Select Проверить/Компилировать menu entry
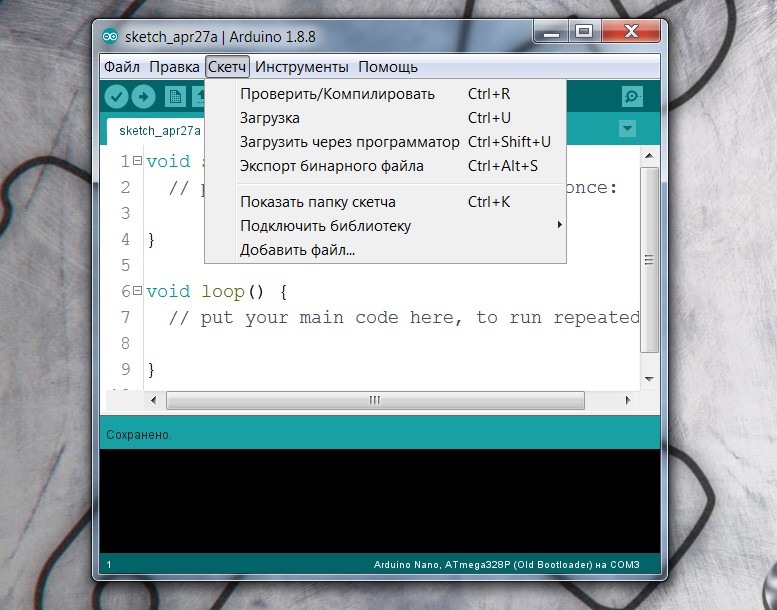 [x=386, y=94]
